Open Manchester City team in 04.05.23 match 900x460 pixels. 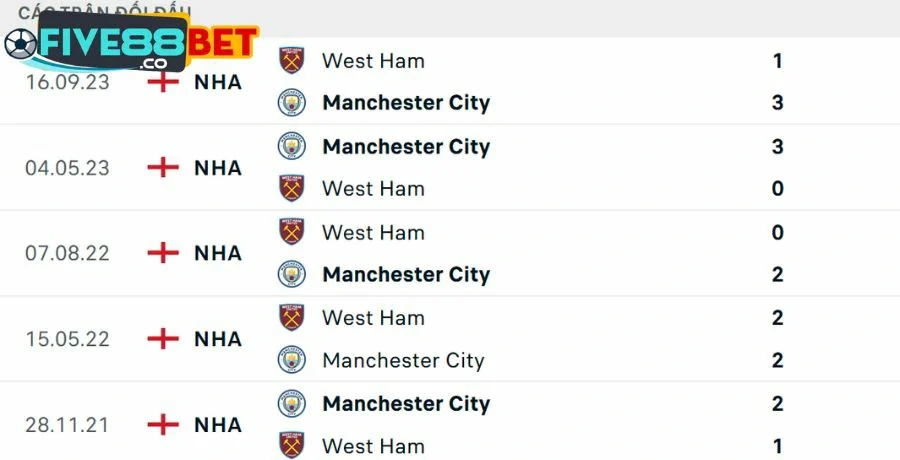(x=406, y=147)
